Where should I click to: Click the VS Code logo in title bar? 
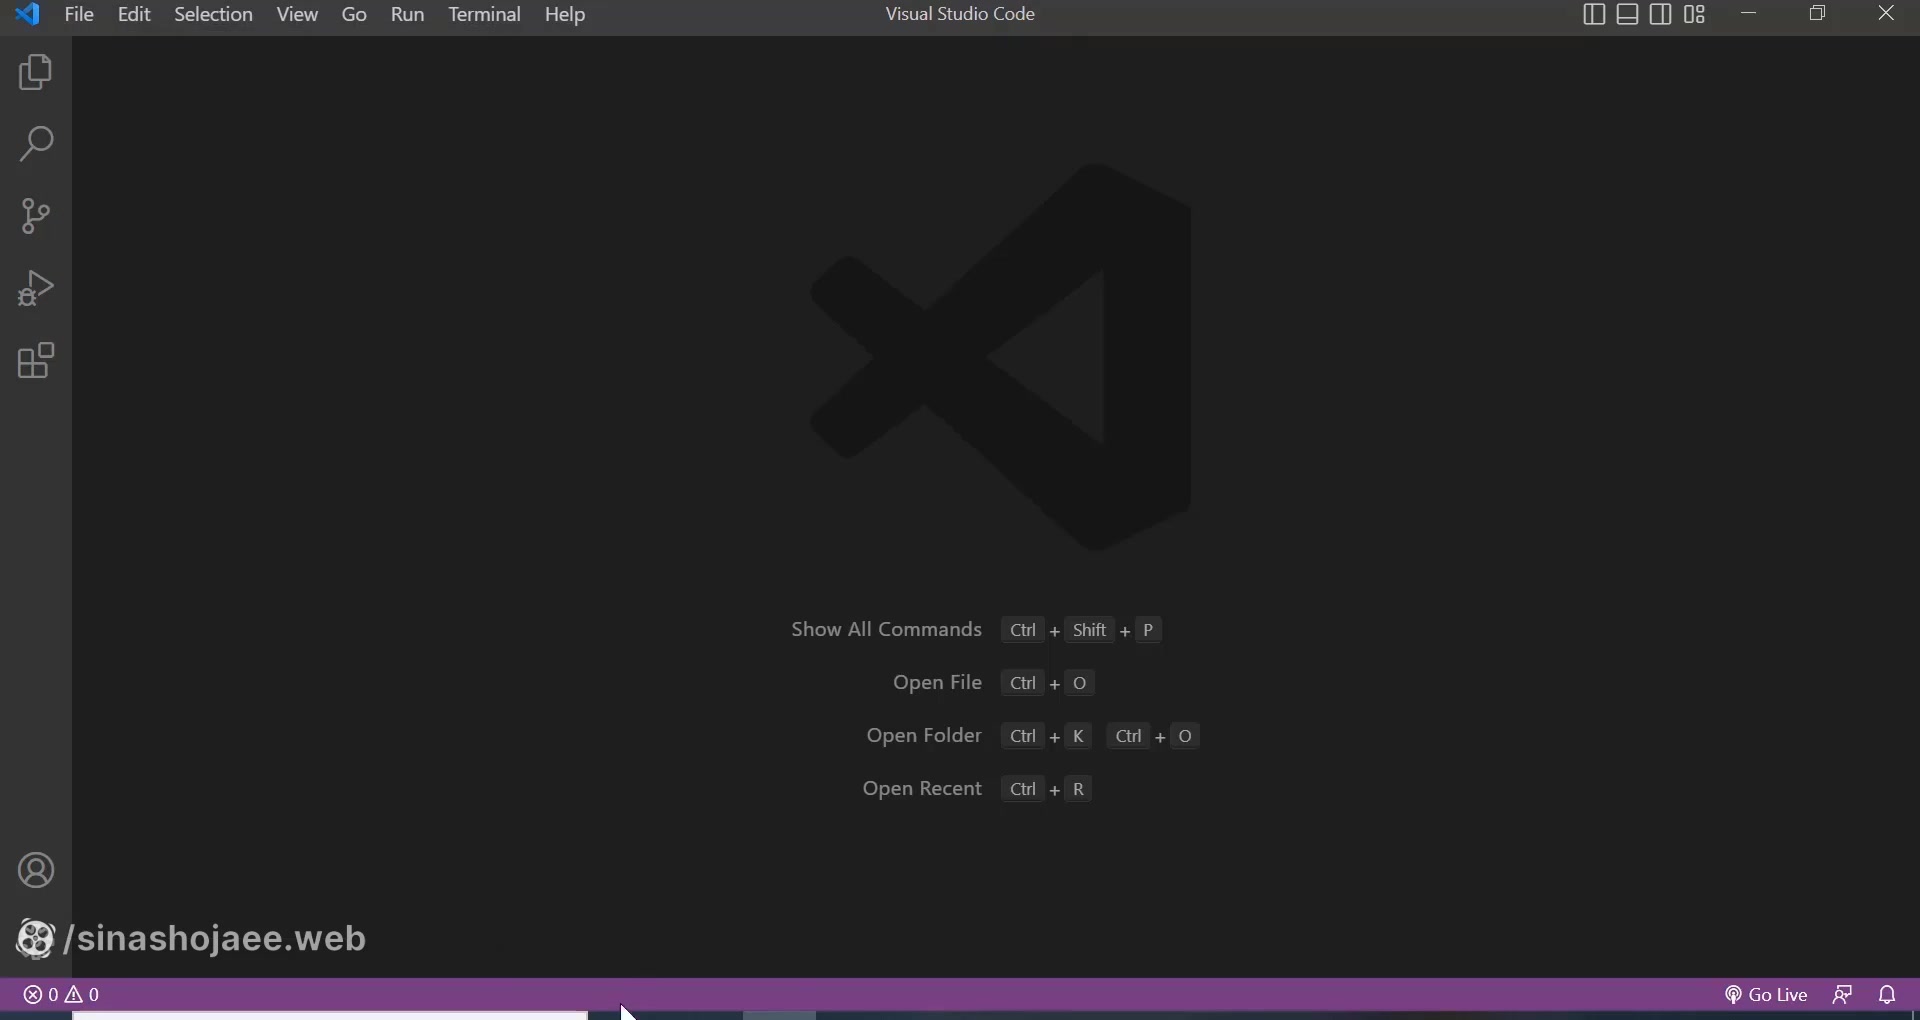pos(28,14)
